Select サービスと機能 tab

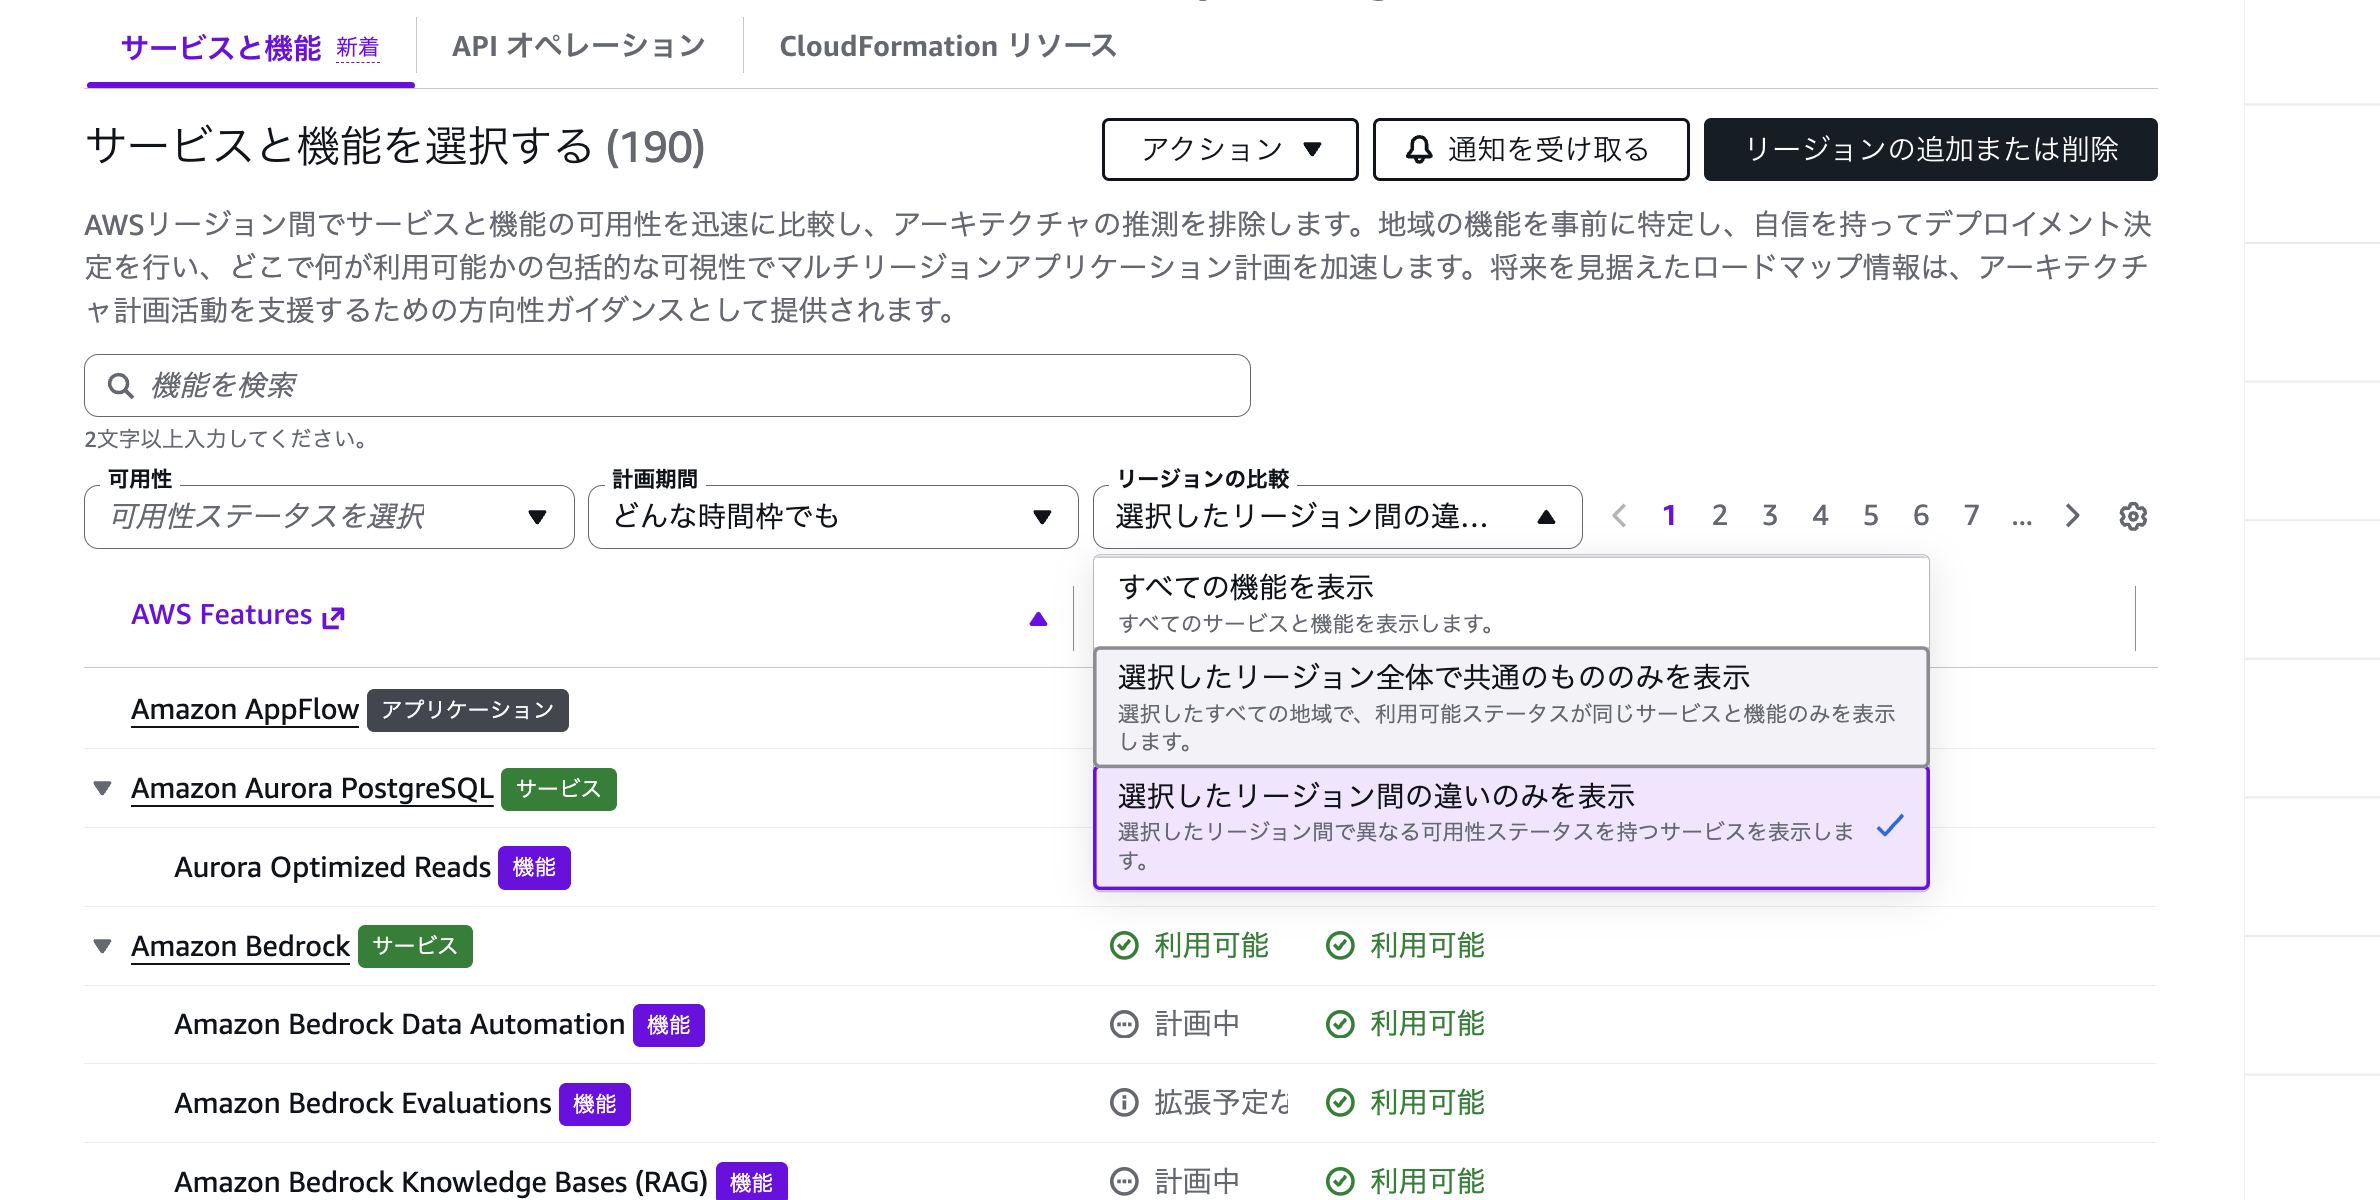click(221, 47)
